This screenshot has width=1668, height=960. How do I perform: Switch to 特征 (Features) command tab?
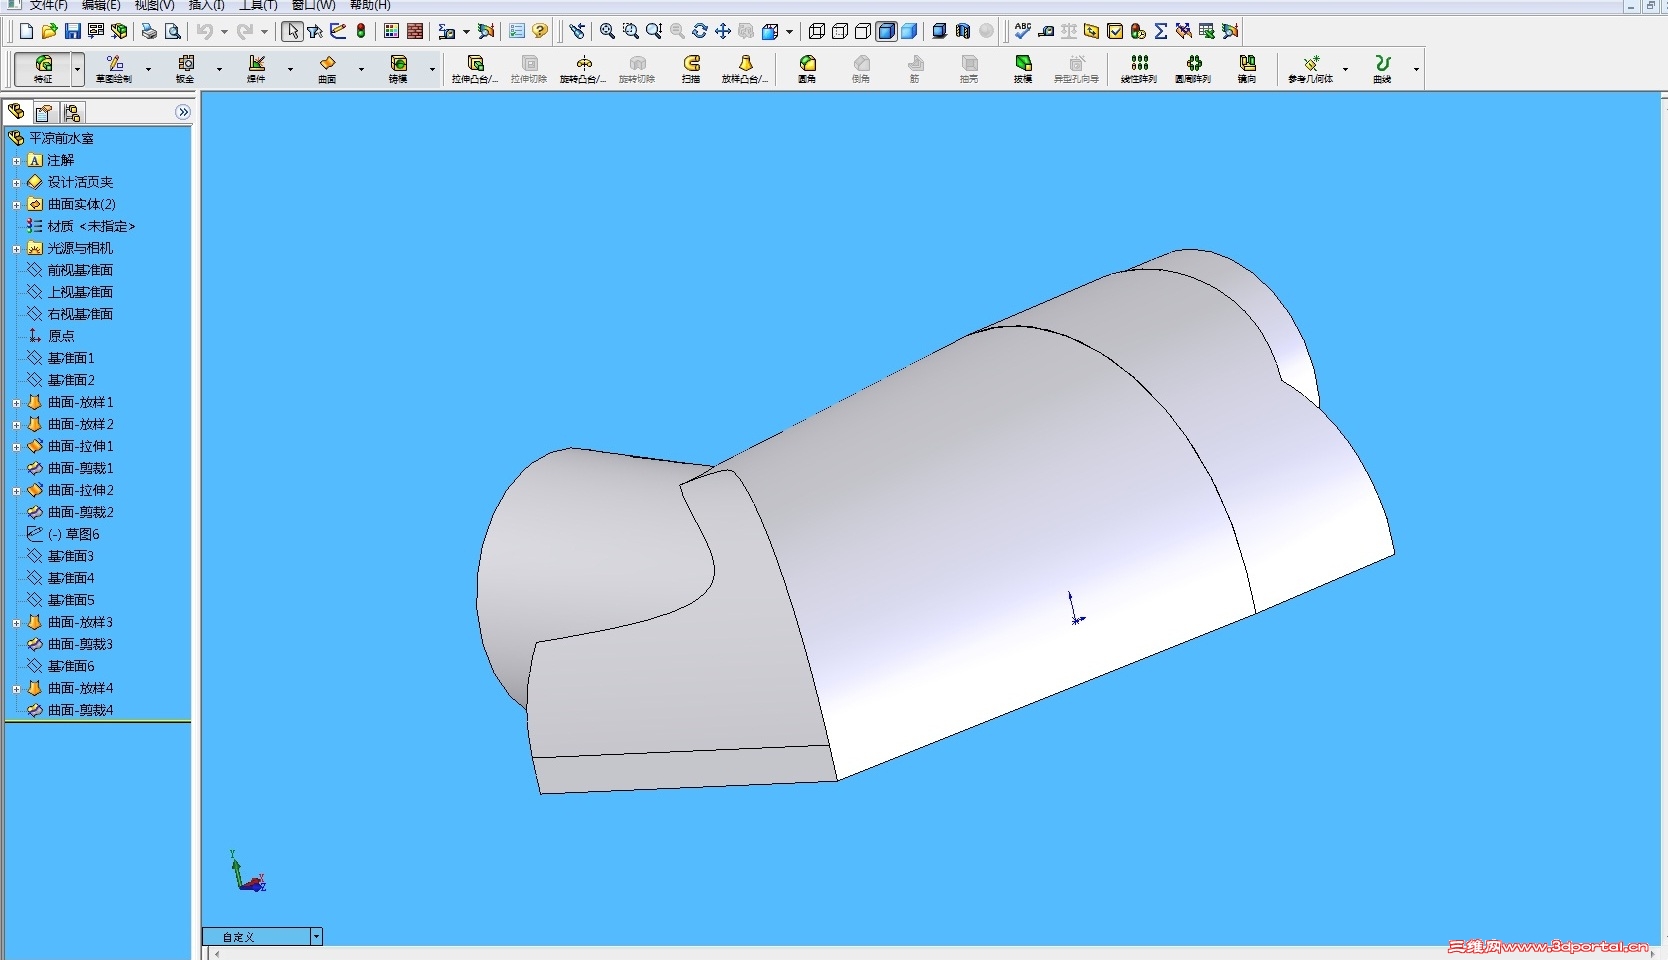point(43,69)
